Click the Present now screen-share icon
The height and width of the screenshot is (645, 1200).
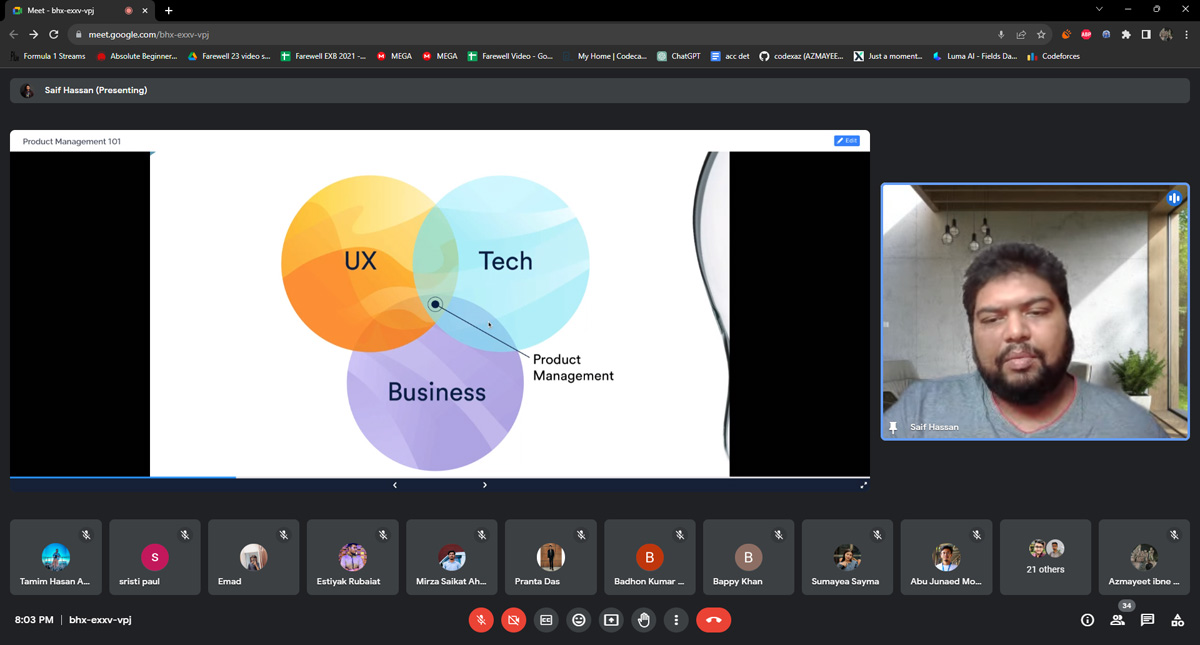click(611, 620)
